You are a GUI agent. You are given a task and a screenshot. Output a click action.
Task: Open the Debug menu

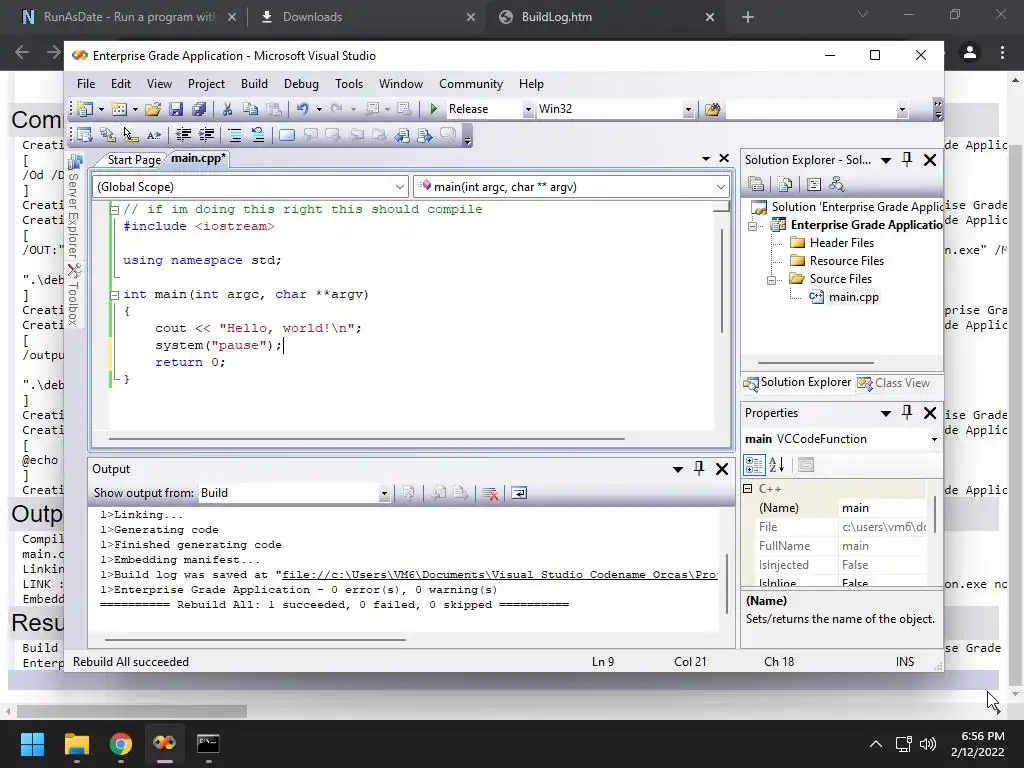301,84
